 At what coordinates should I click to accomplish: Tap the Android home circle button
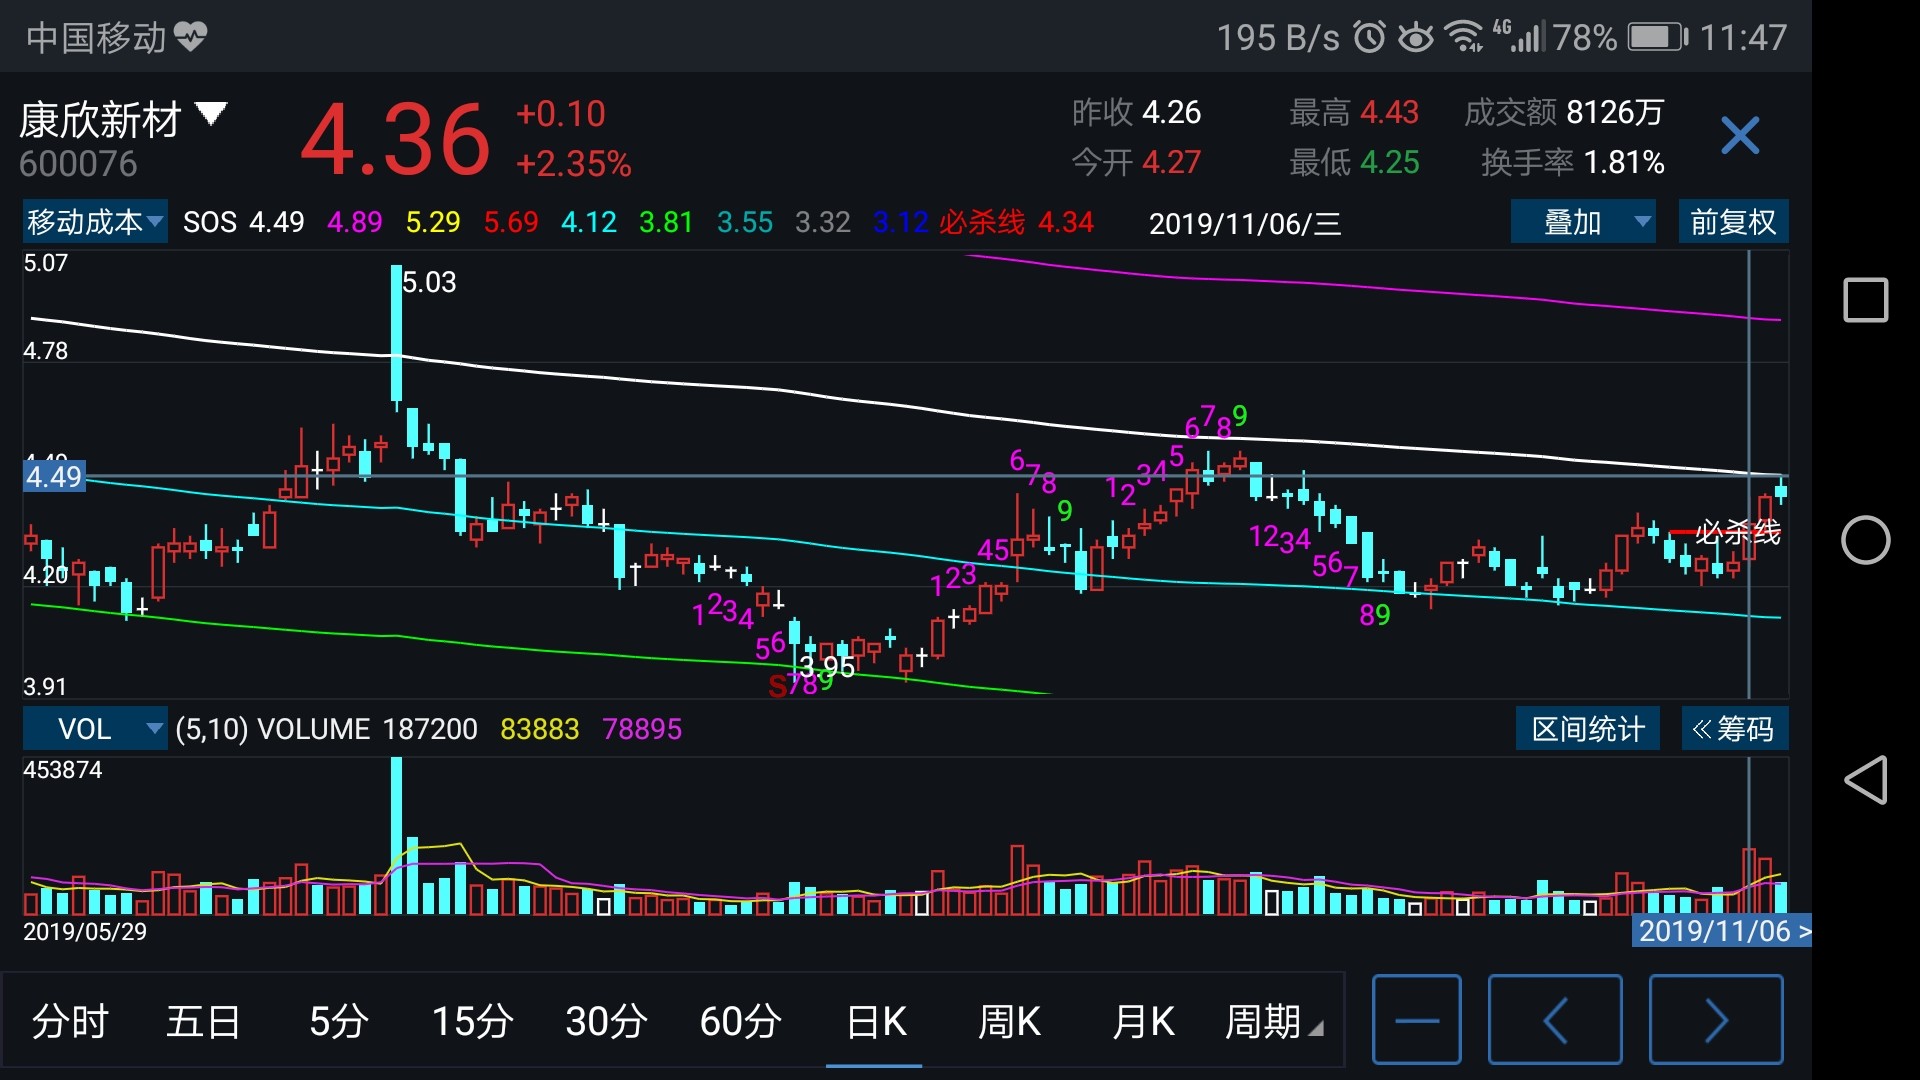[1865, 540]
